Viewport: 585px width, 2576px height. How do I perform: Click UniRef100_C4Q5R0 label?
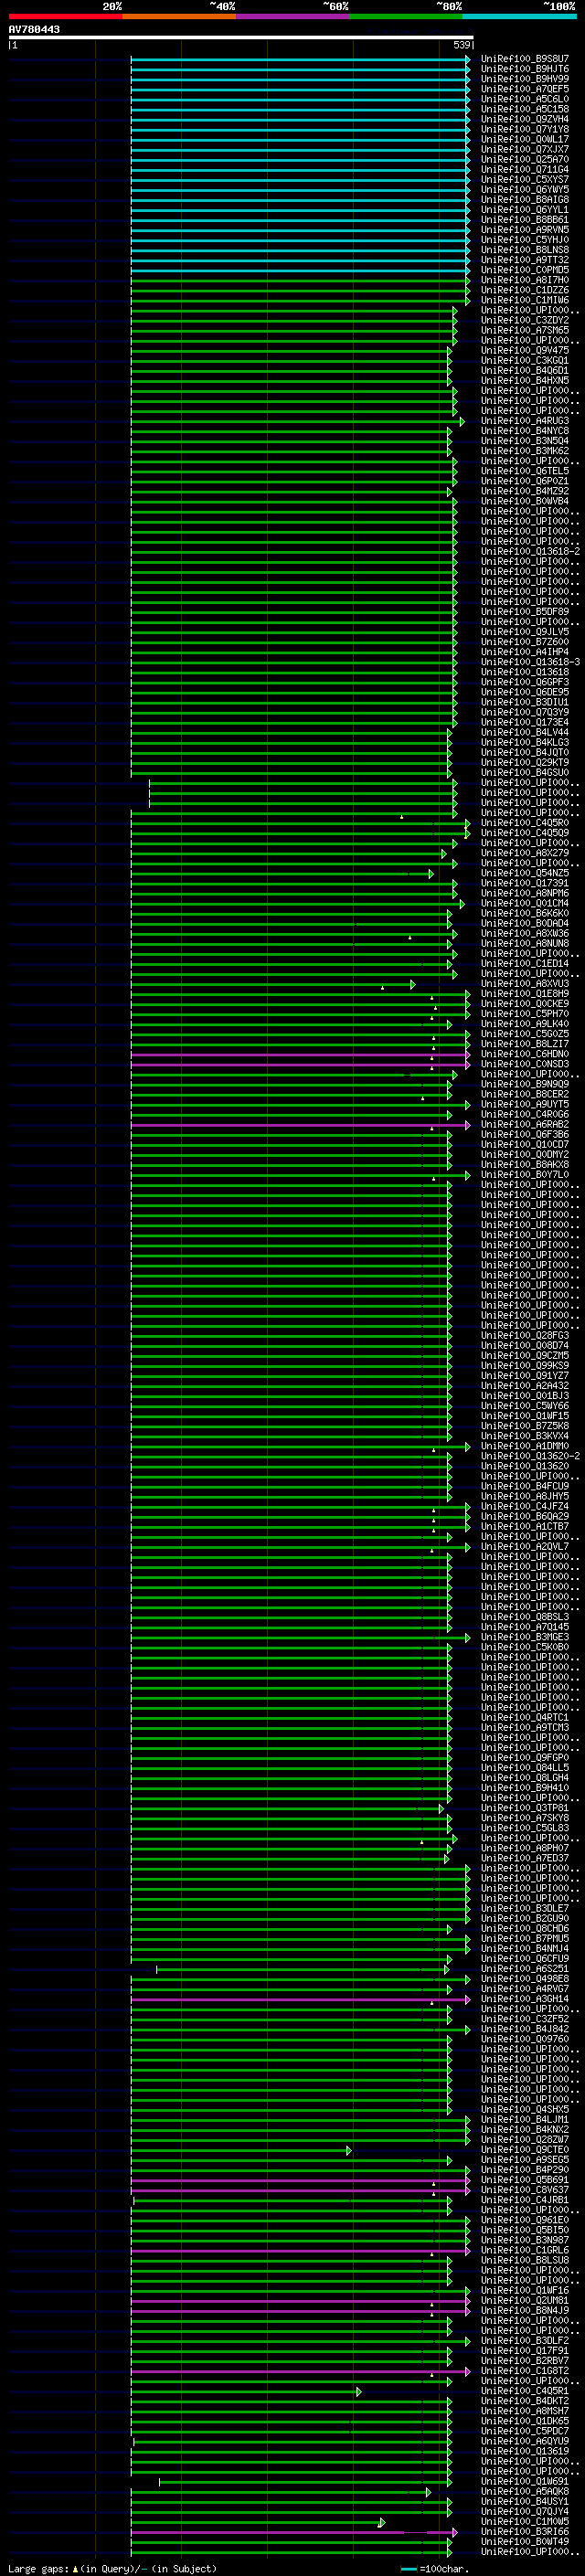point(525,823)
